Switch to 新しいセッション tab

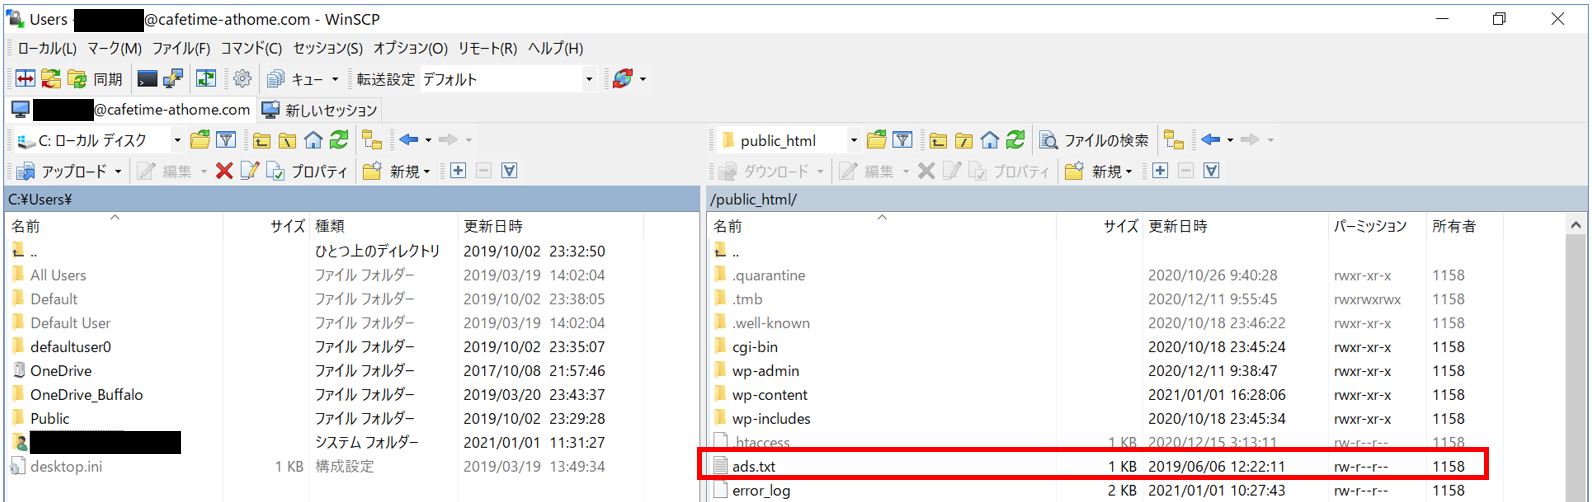pos(320,110)
